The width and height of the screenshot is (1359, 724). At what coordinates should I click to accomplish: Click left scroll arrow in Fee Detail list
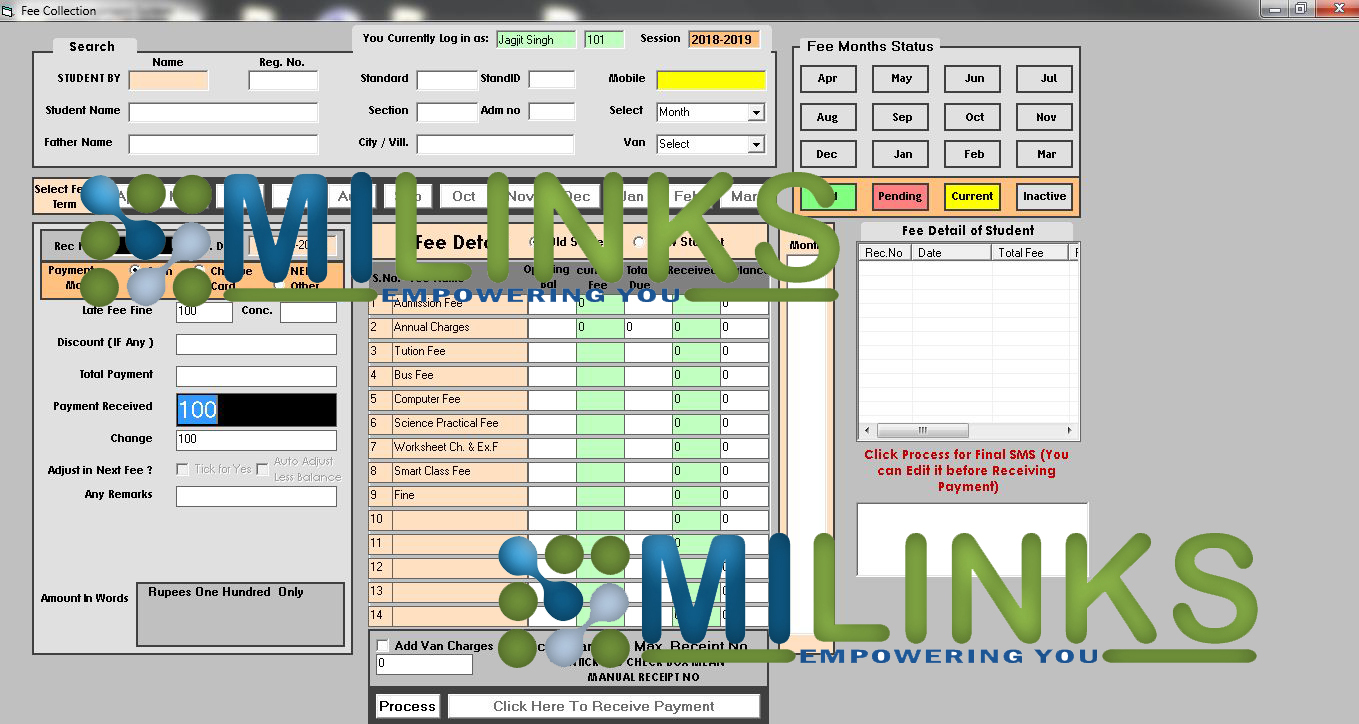pyautogui.click(x=866, y=431)
